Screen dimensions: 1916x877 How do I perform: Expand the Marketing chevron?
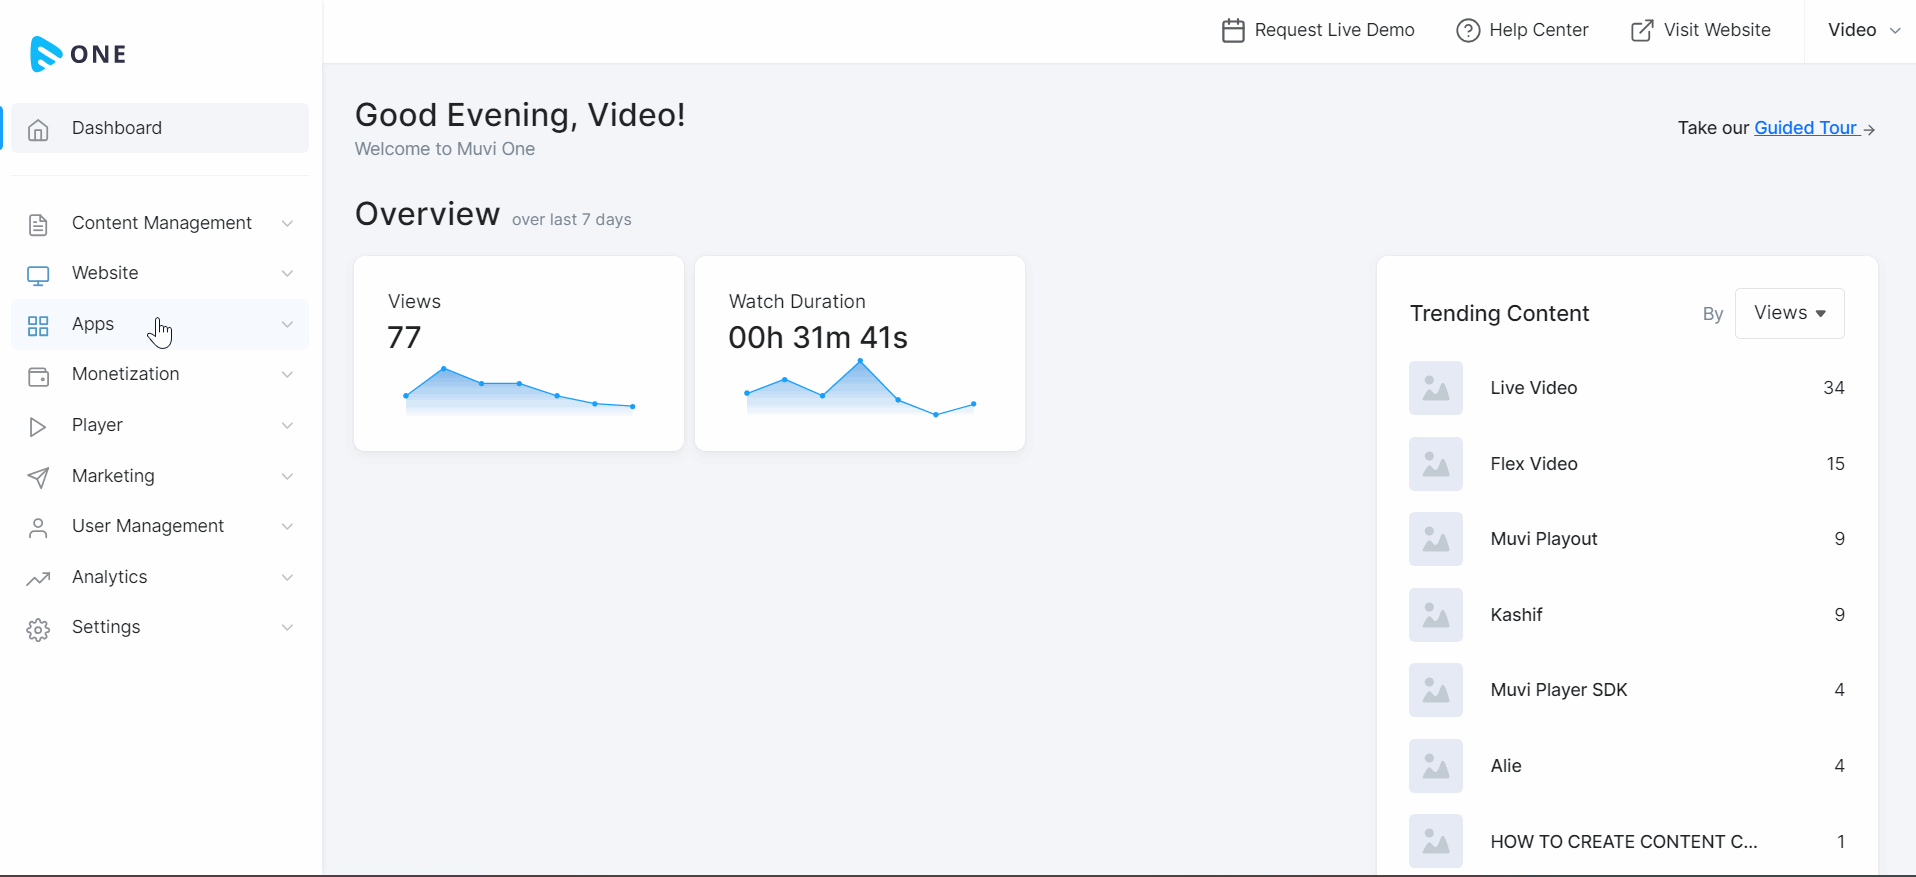(x=287, y=476)
